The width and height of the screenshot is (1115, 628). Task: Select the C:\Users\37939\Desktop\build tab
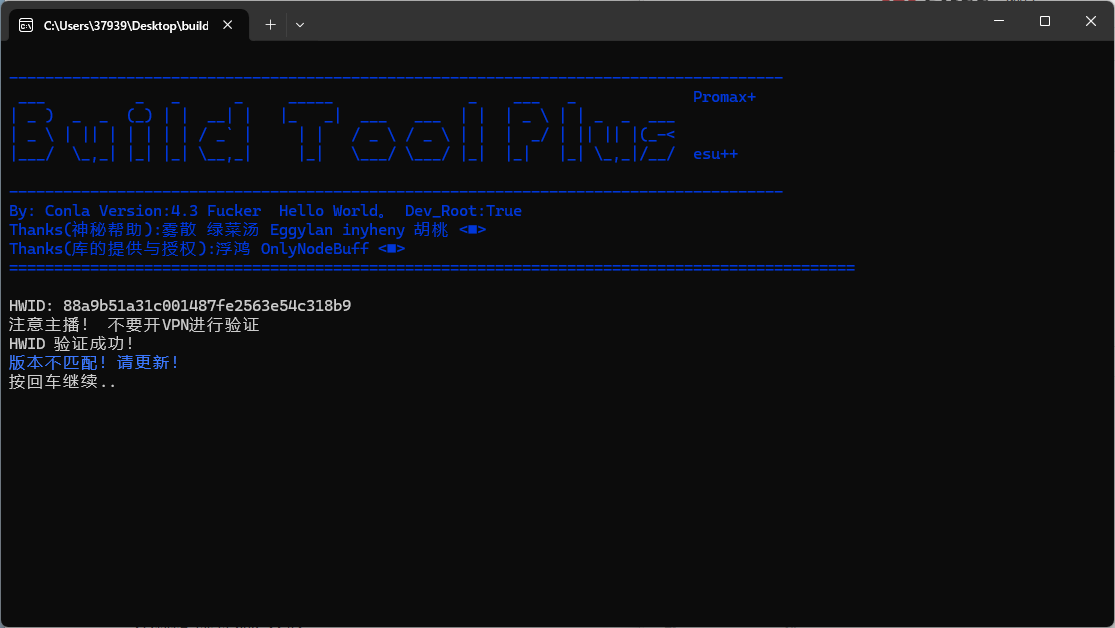pyautogui.click(x=125, y=25)
